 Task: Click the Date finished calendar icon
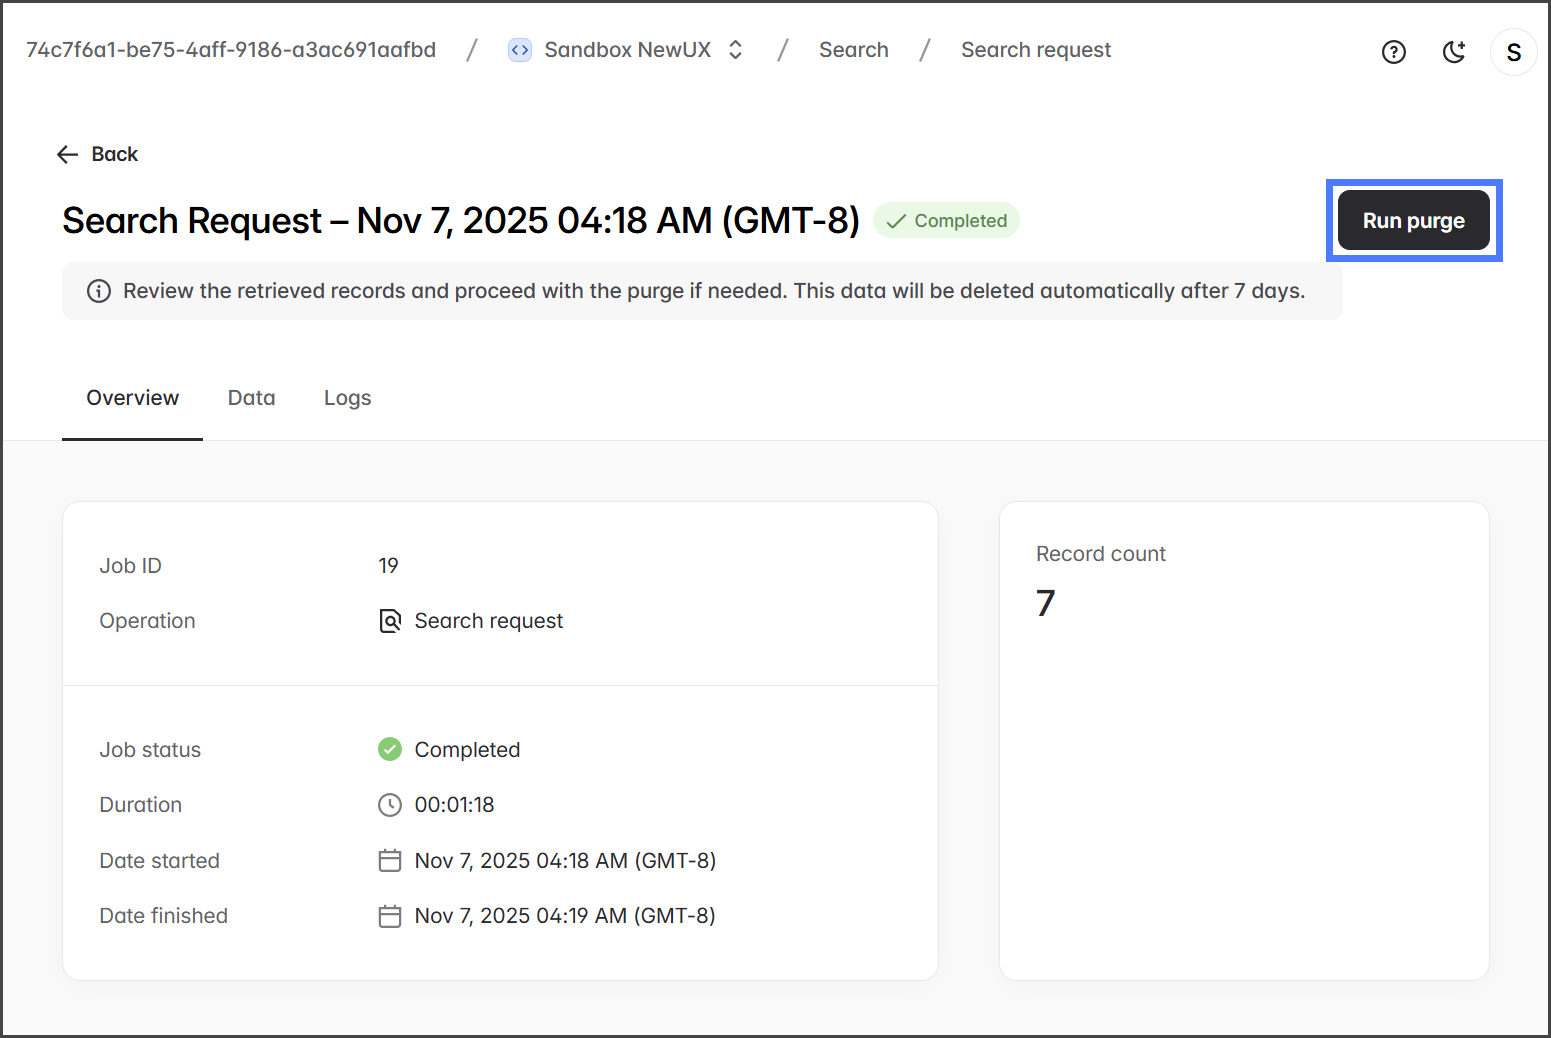click(x=390, y=916)
